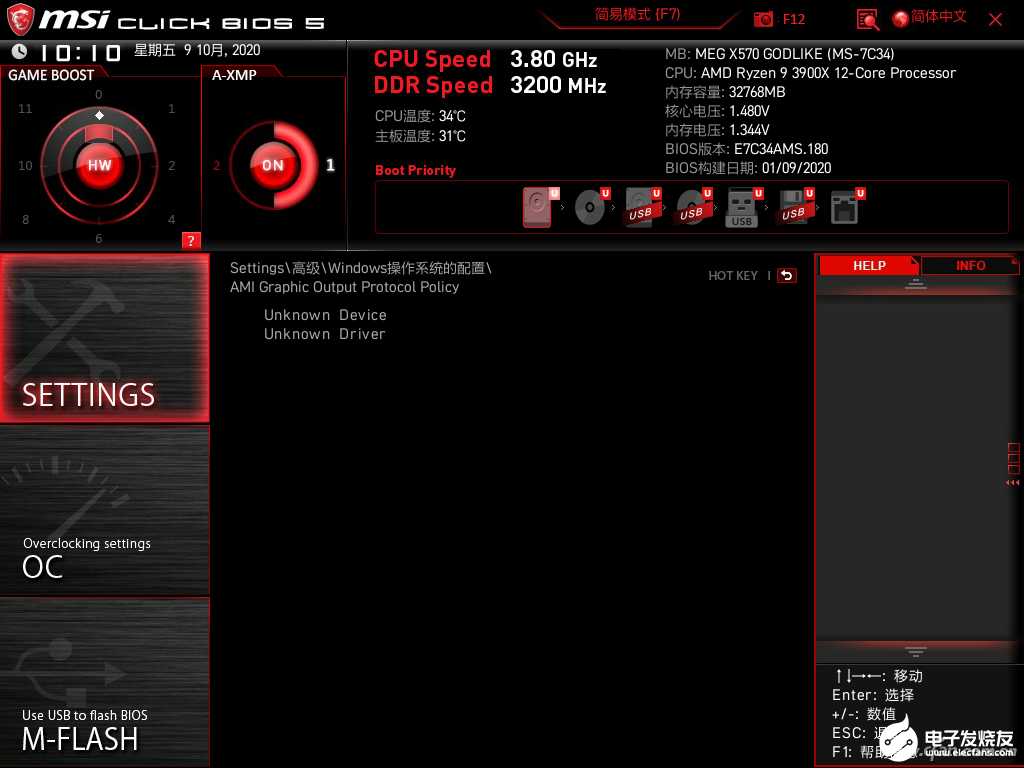Select the Unknown Driver entry
The height and width of the screenshot is (768, 1024).
(x=325, y=334)
